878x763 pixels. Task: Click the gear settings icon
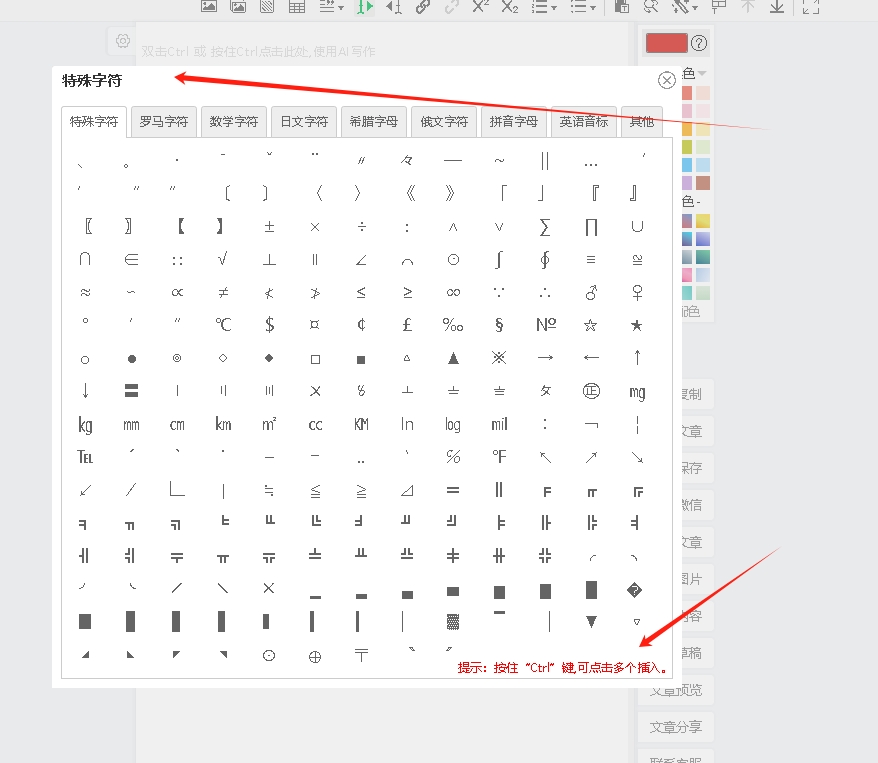point(122,41)
